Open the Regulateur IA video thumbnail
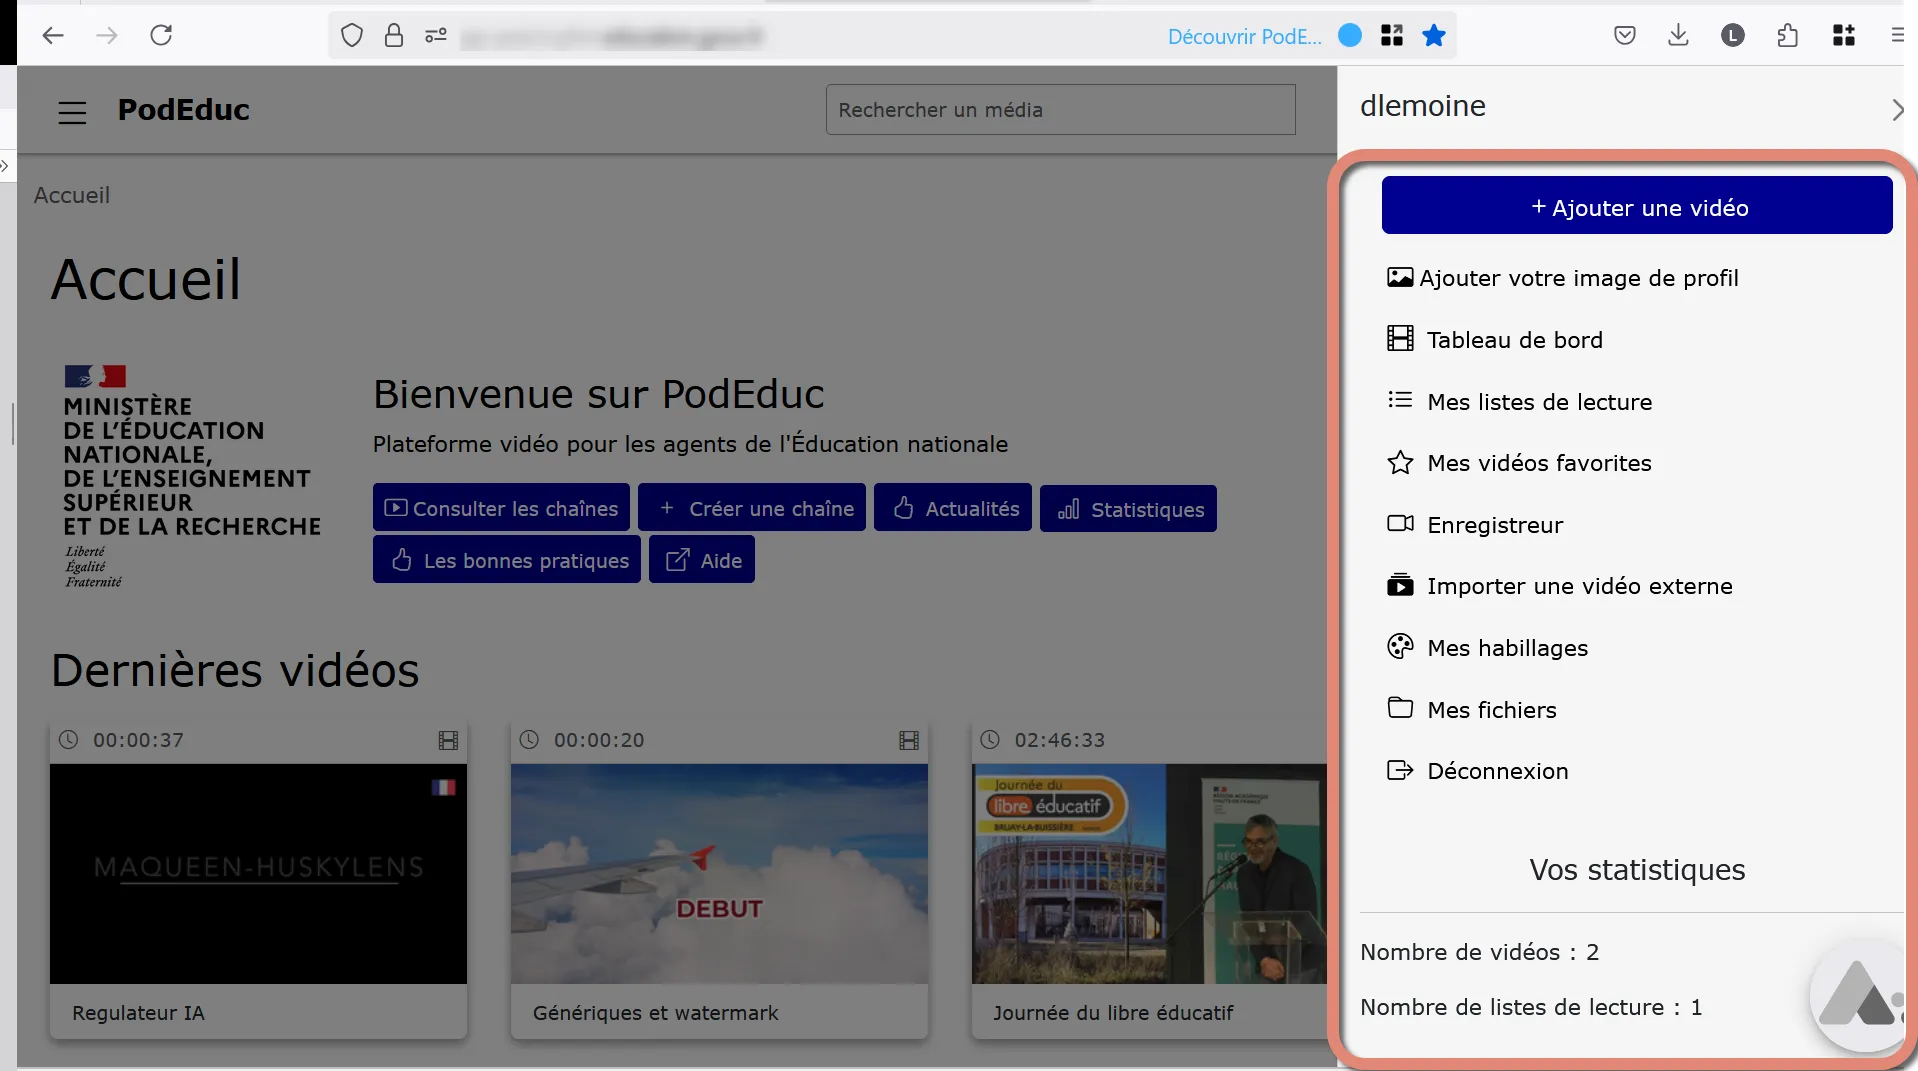This screenshot has width=1918, height=1071. coord(258,874)
